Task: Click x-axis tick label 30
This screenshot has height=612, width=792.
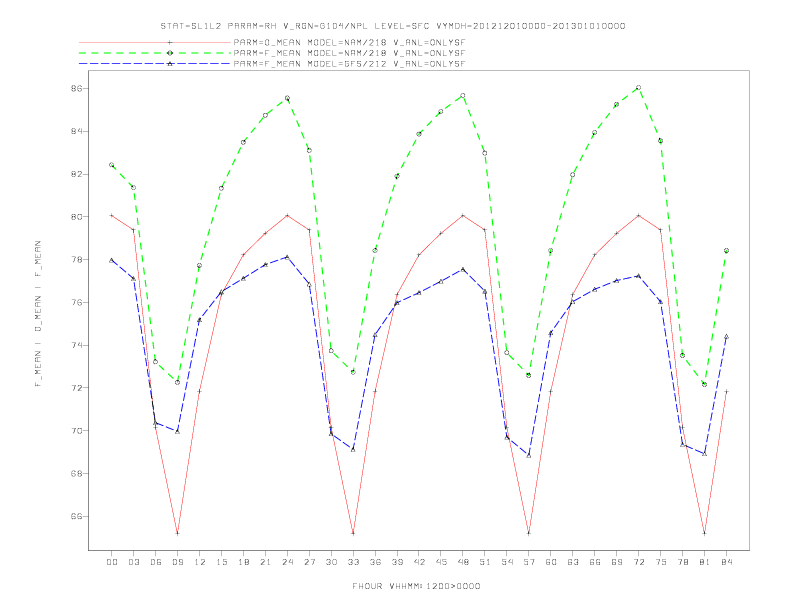Action: pos(331,562)
